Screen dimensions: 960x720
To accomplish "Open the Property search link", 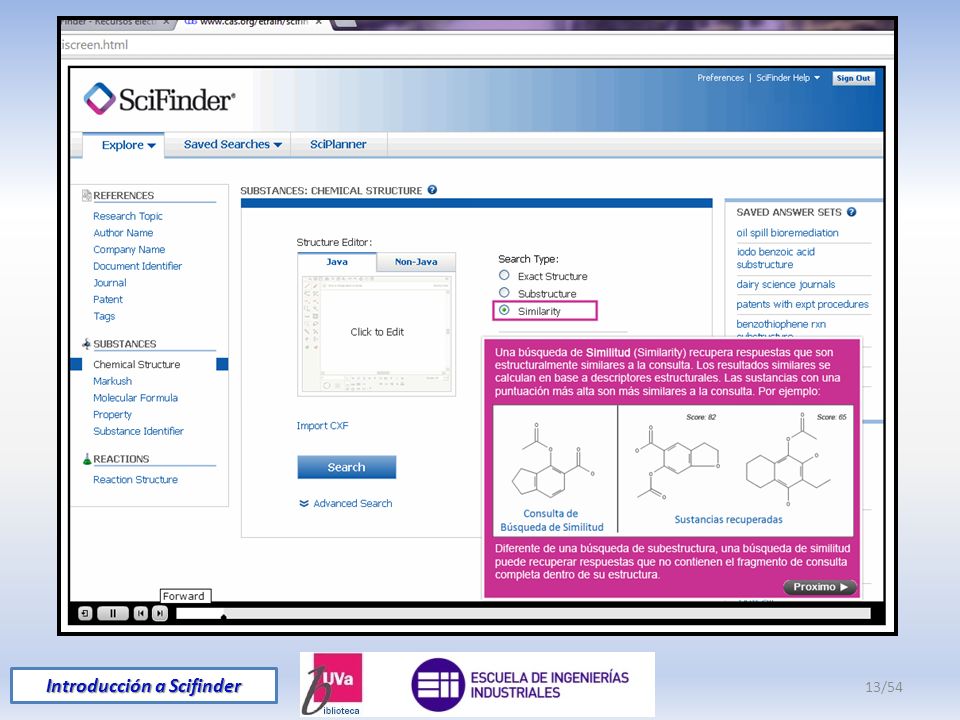I will tap(112, 414).
